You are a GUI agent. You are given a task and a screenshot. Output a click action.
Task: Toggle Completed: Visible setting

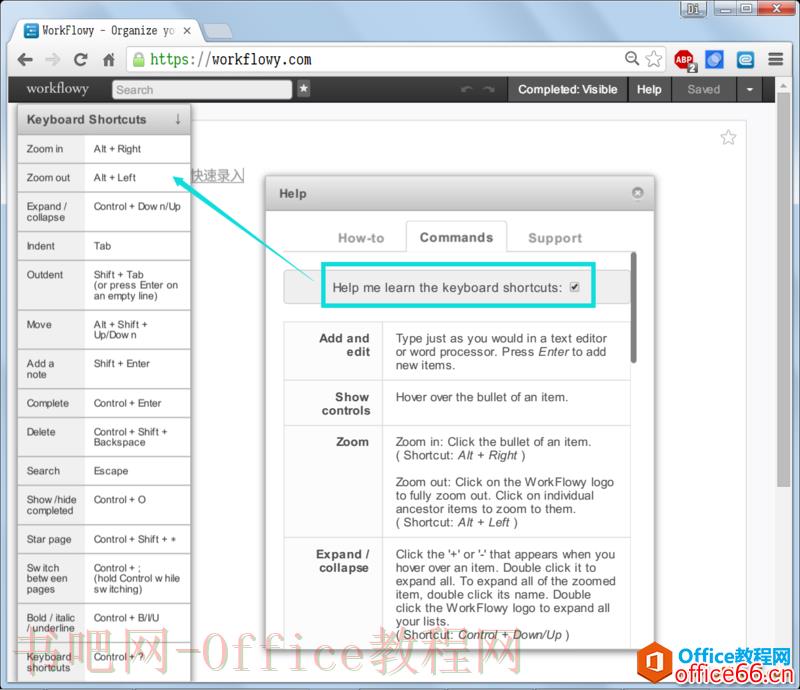[x=567, y=89]
